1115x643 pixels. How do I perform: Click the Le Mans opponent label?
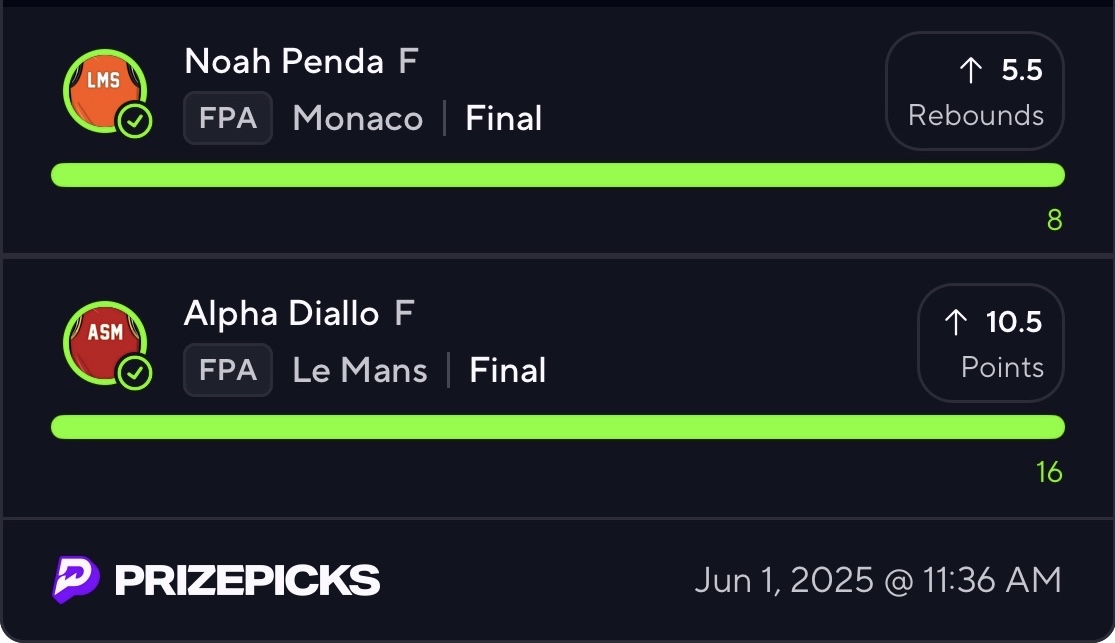tap(360, 371)
